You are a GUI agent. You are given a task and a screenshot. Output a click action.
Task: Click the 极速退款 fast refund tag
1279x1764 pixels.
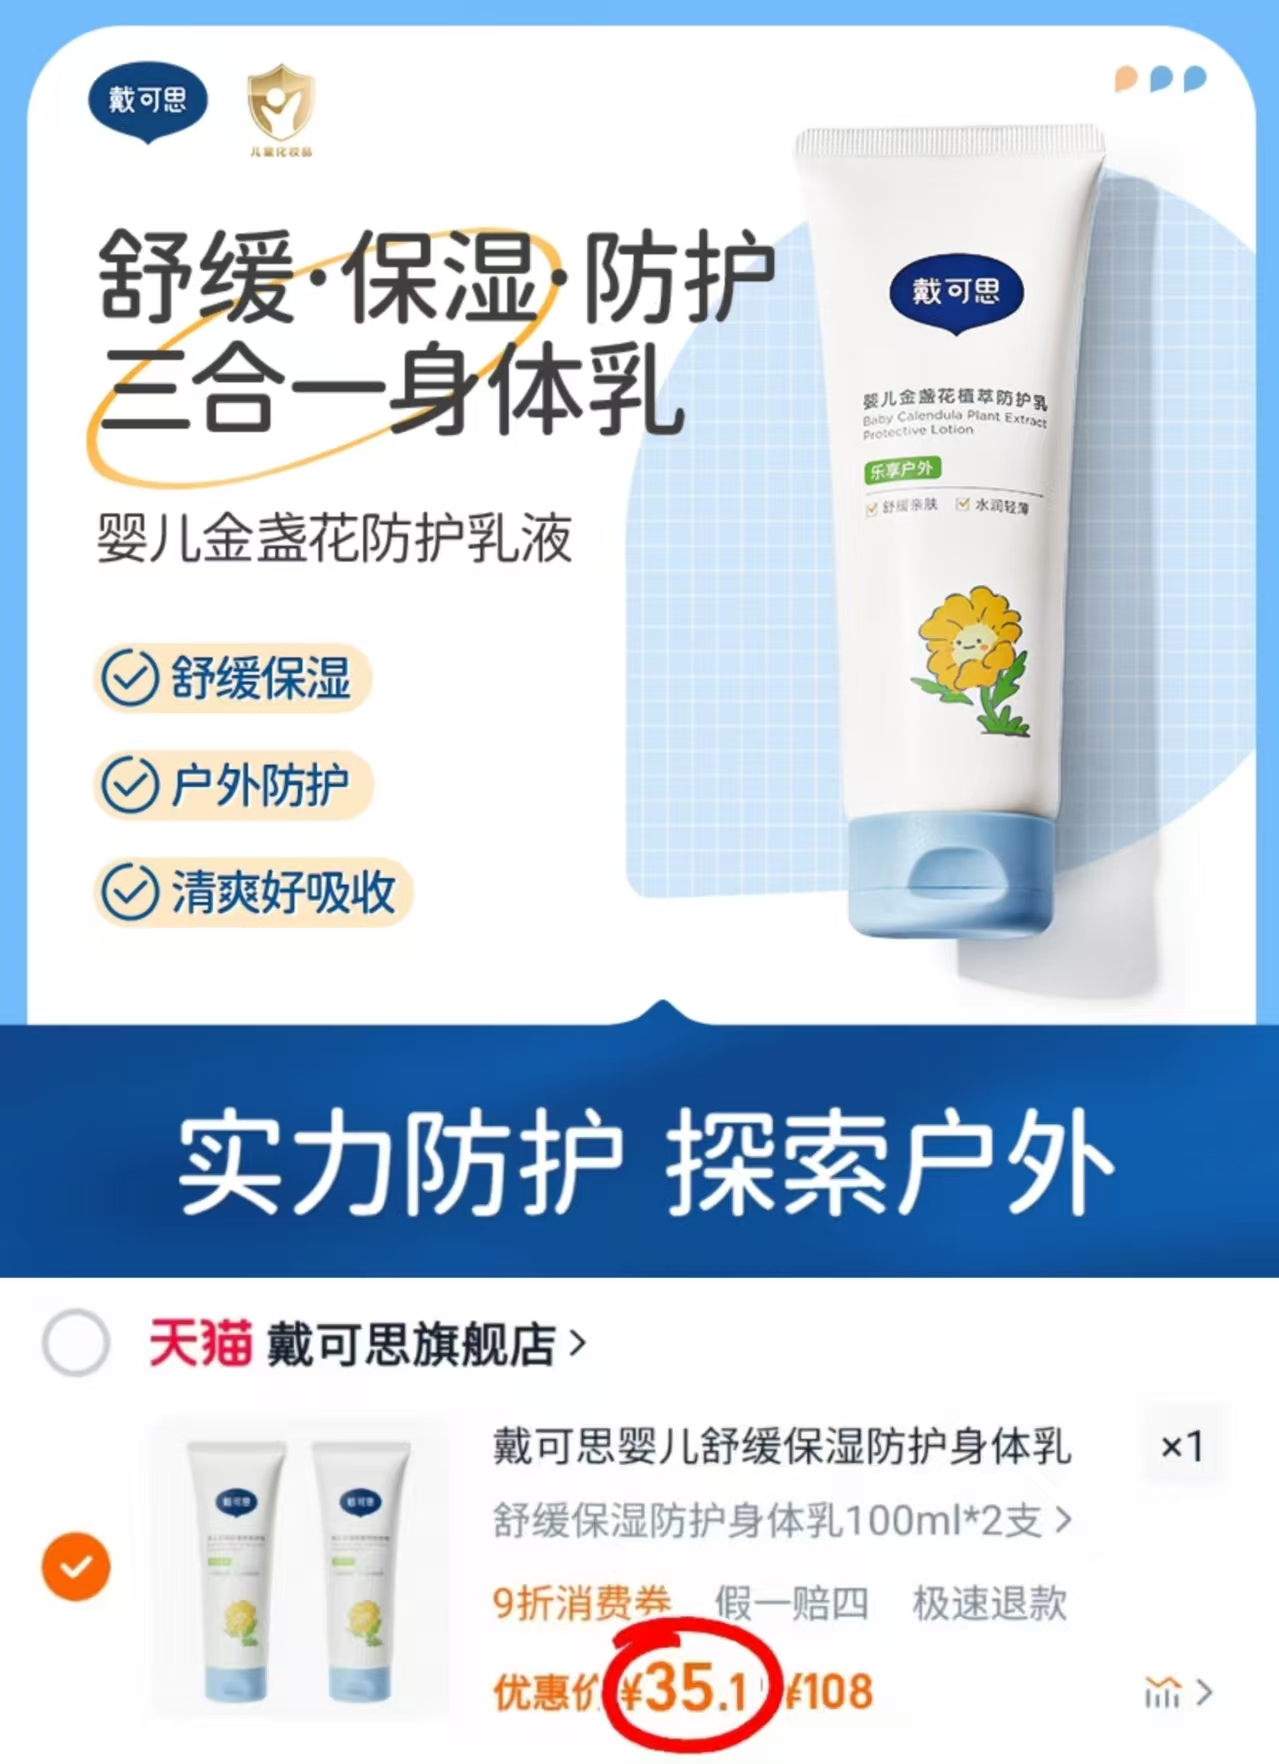pos(989,1603)
